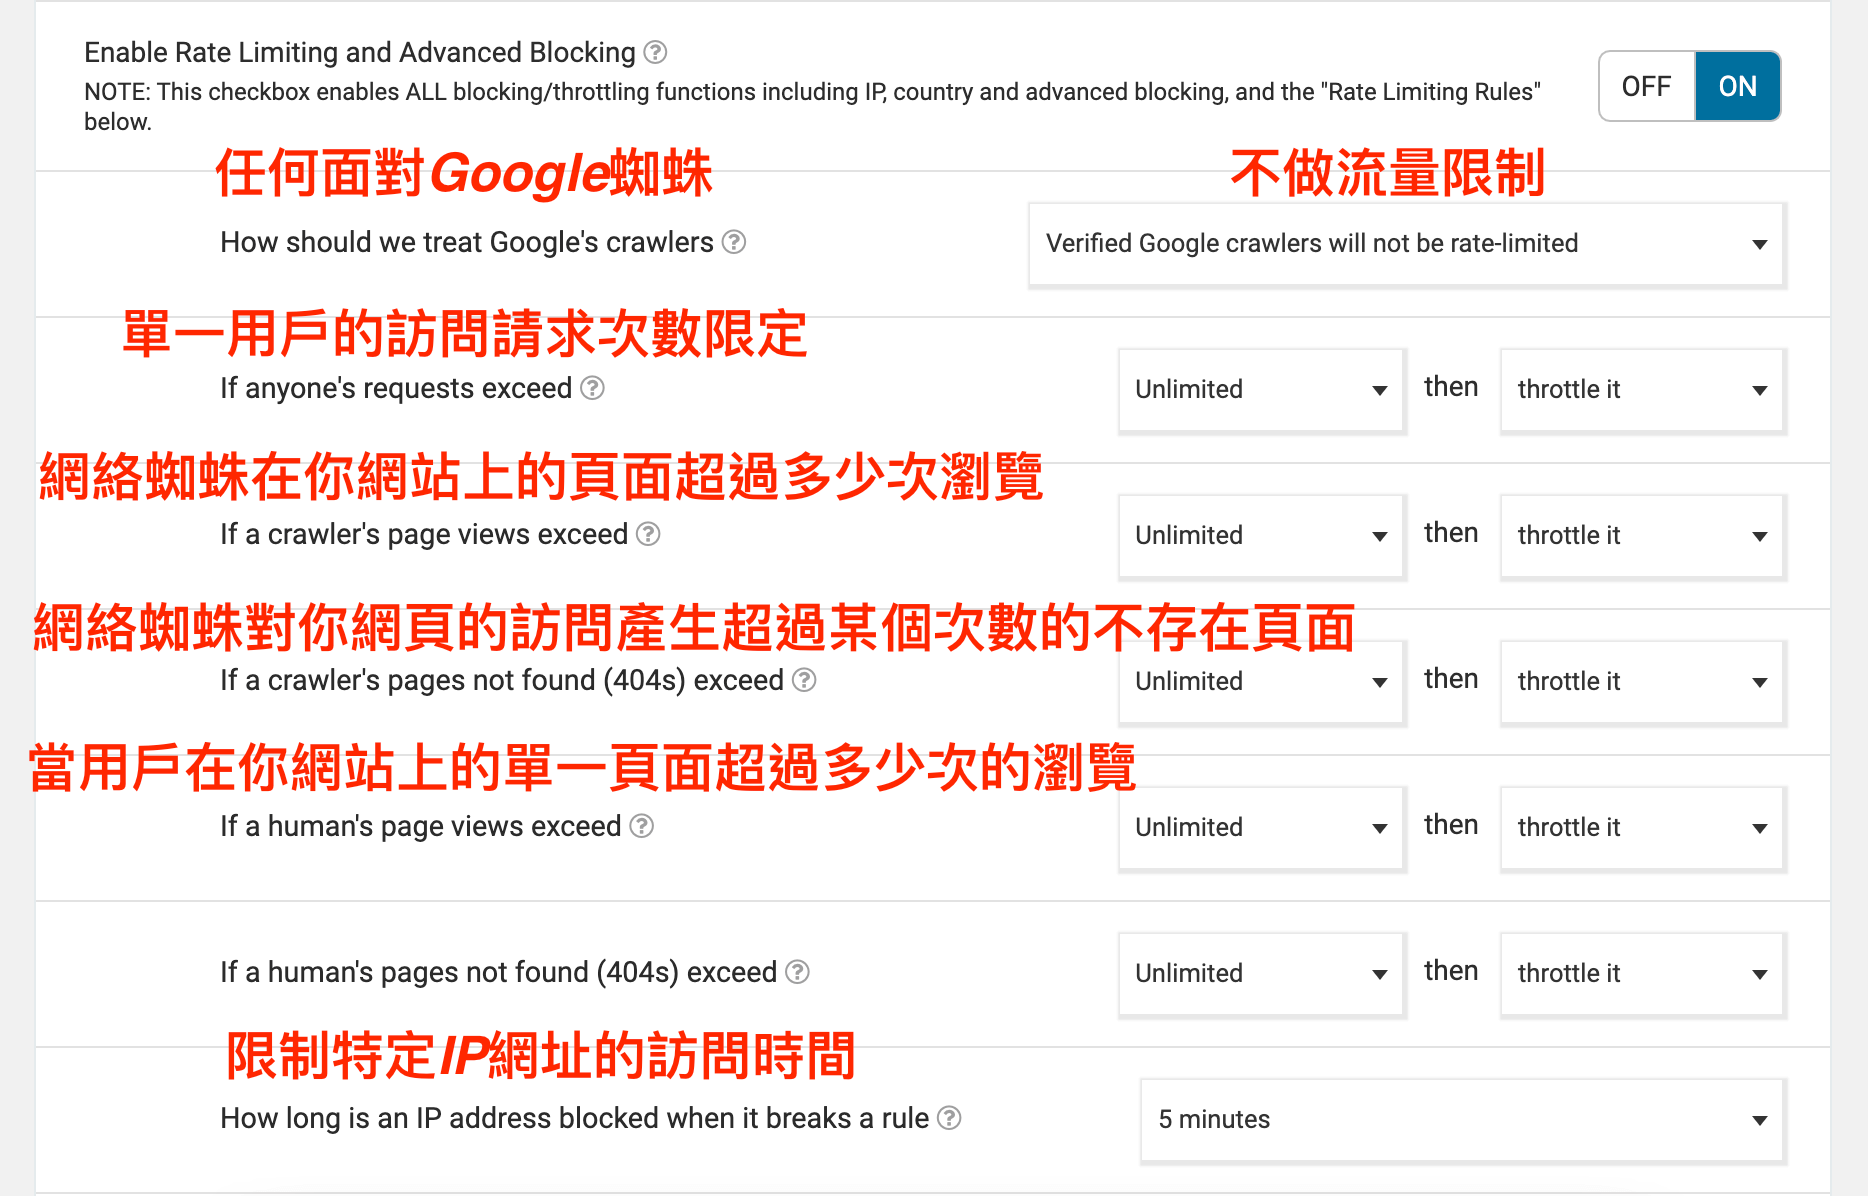Open throttle it dropdown for crawler's page views
The width and height of the screenshot is (1868, 1196).
click(x=1641, y=536)
